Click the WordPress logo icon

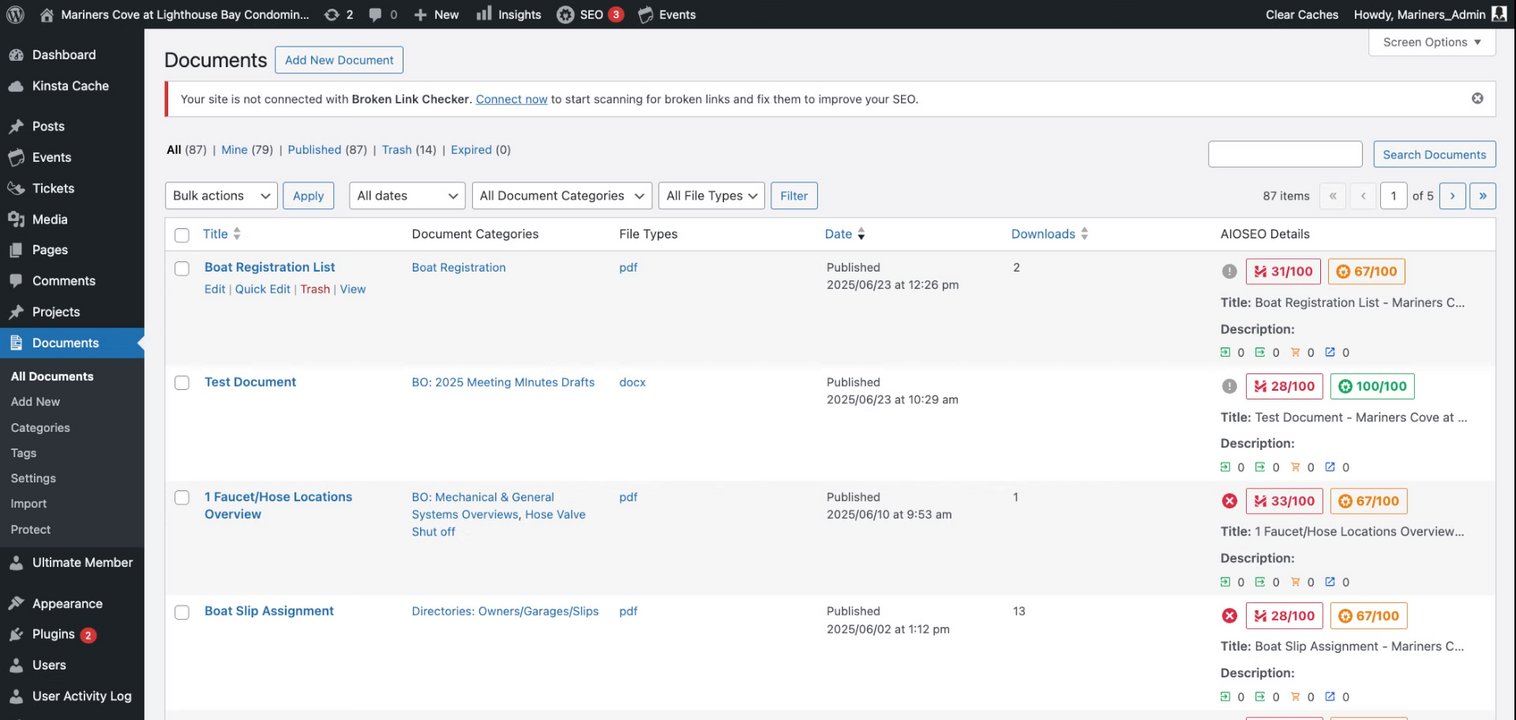(x=15, y=14)
